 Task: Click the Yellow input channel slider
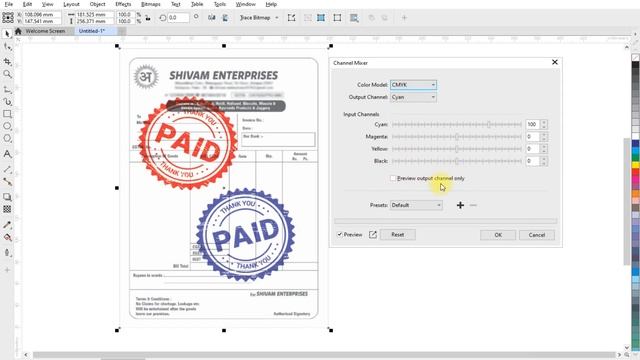point(457,149)
